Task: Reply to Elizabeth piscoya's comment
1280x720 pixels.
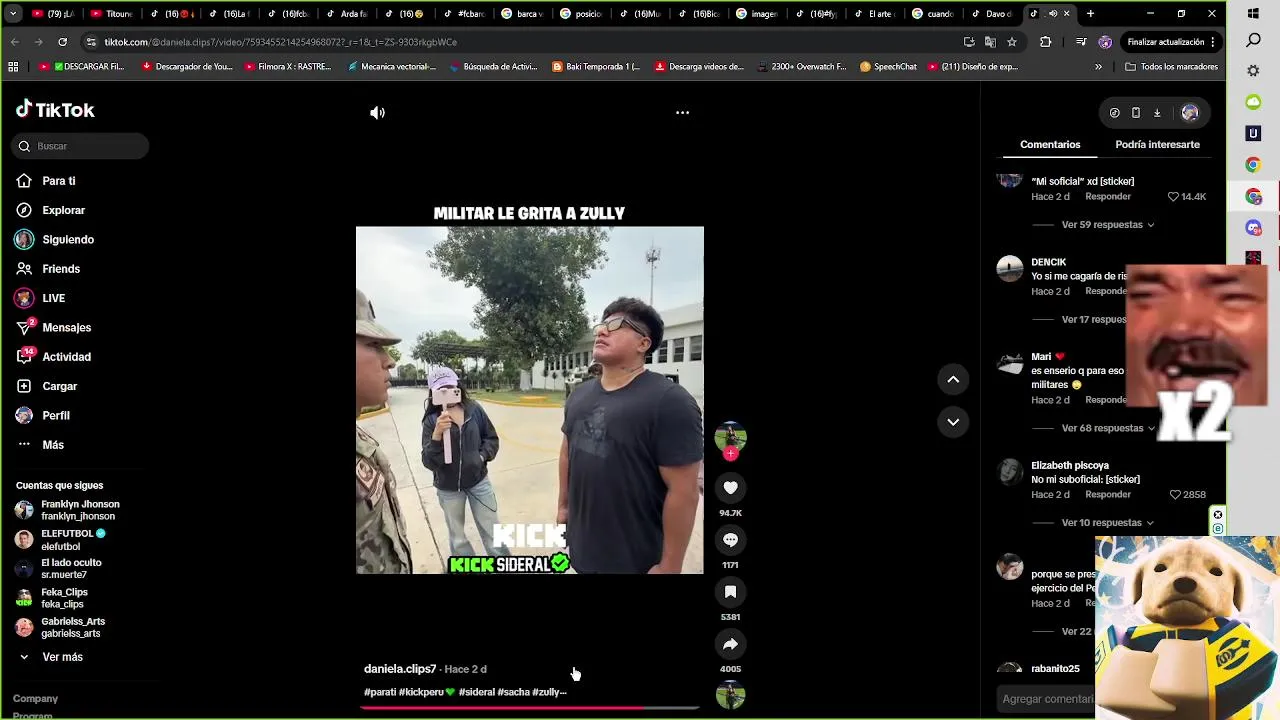Action: point(1108,495)
